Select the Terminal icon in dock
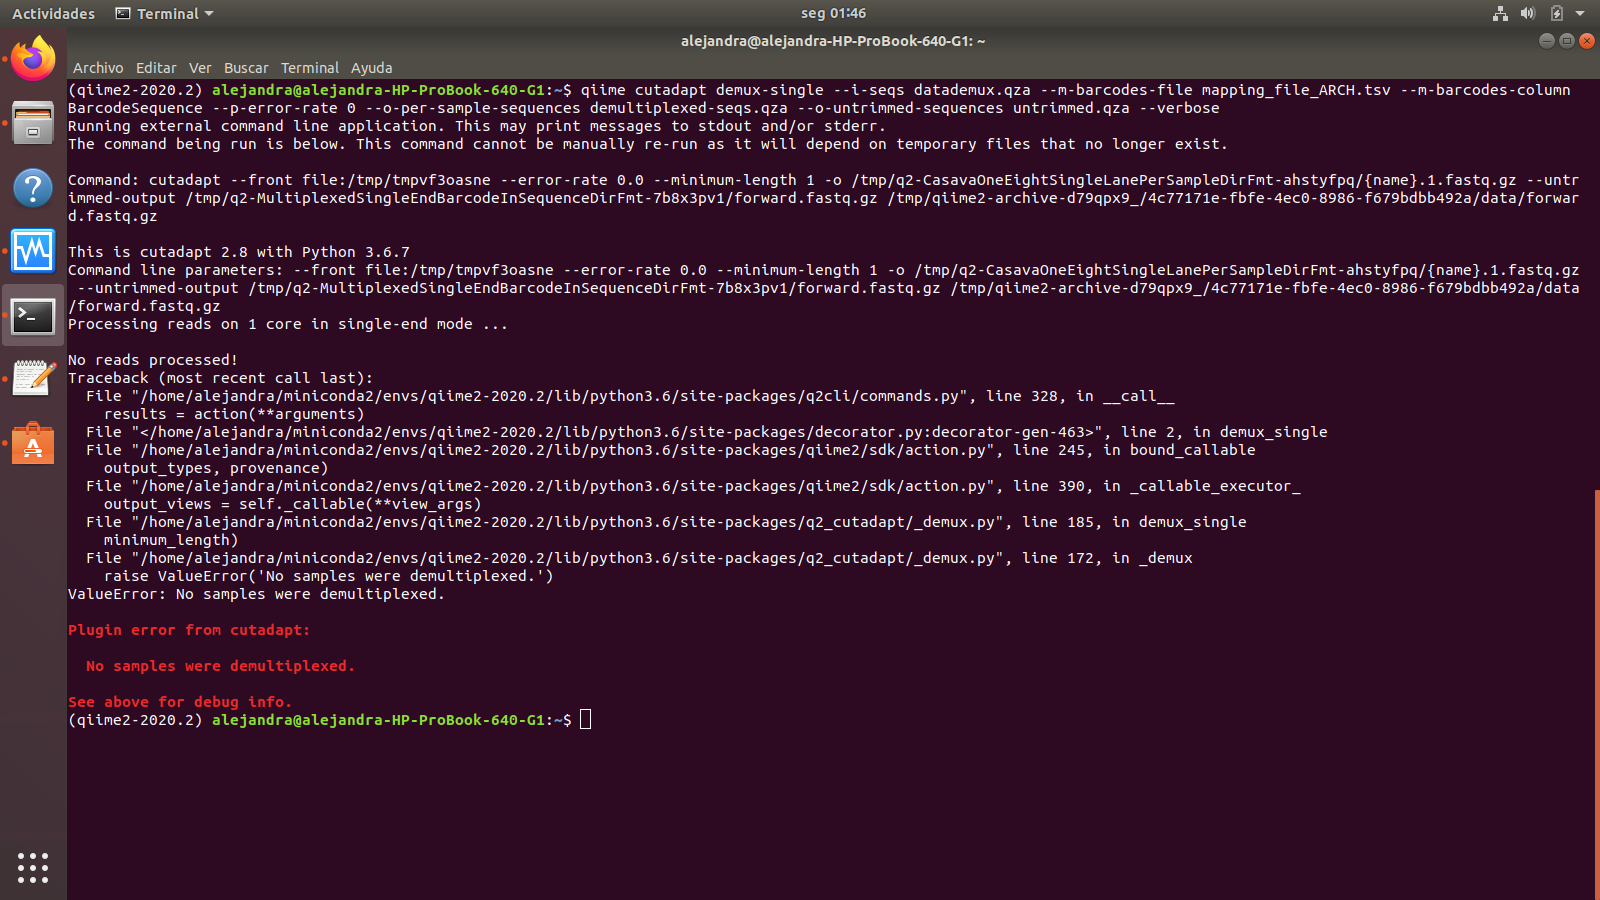Image resolution: width=1600 pixels, height=900 pixels. point(33,316)
